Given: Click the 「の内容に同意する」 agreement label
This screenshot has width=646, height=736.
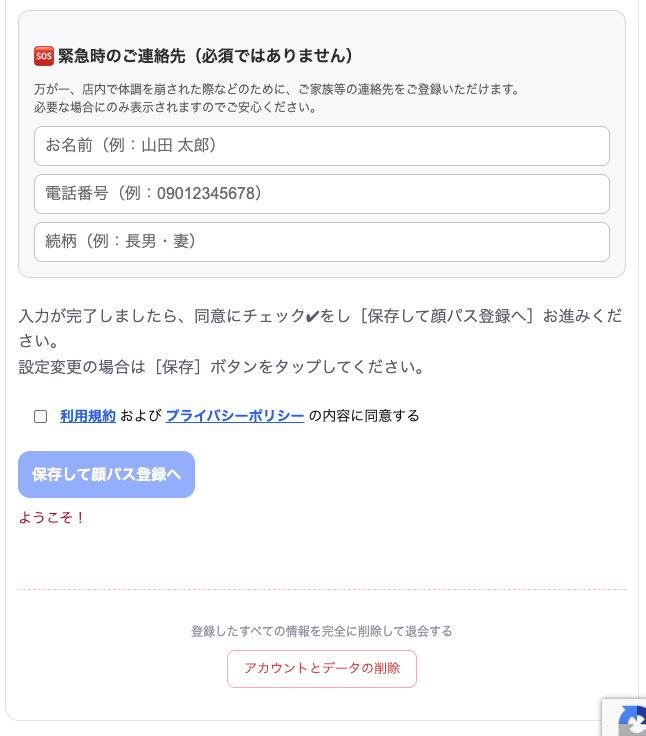Looking at the screenshot, I should 364,416.
